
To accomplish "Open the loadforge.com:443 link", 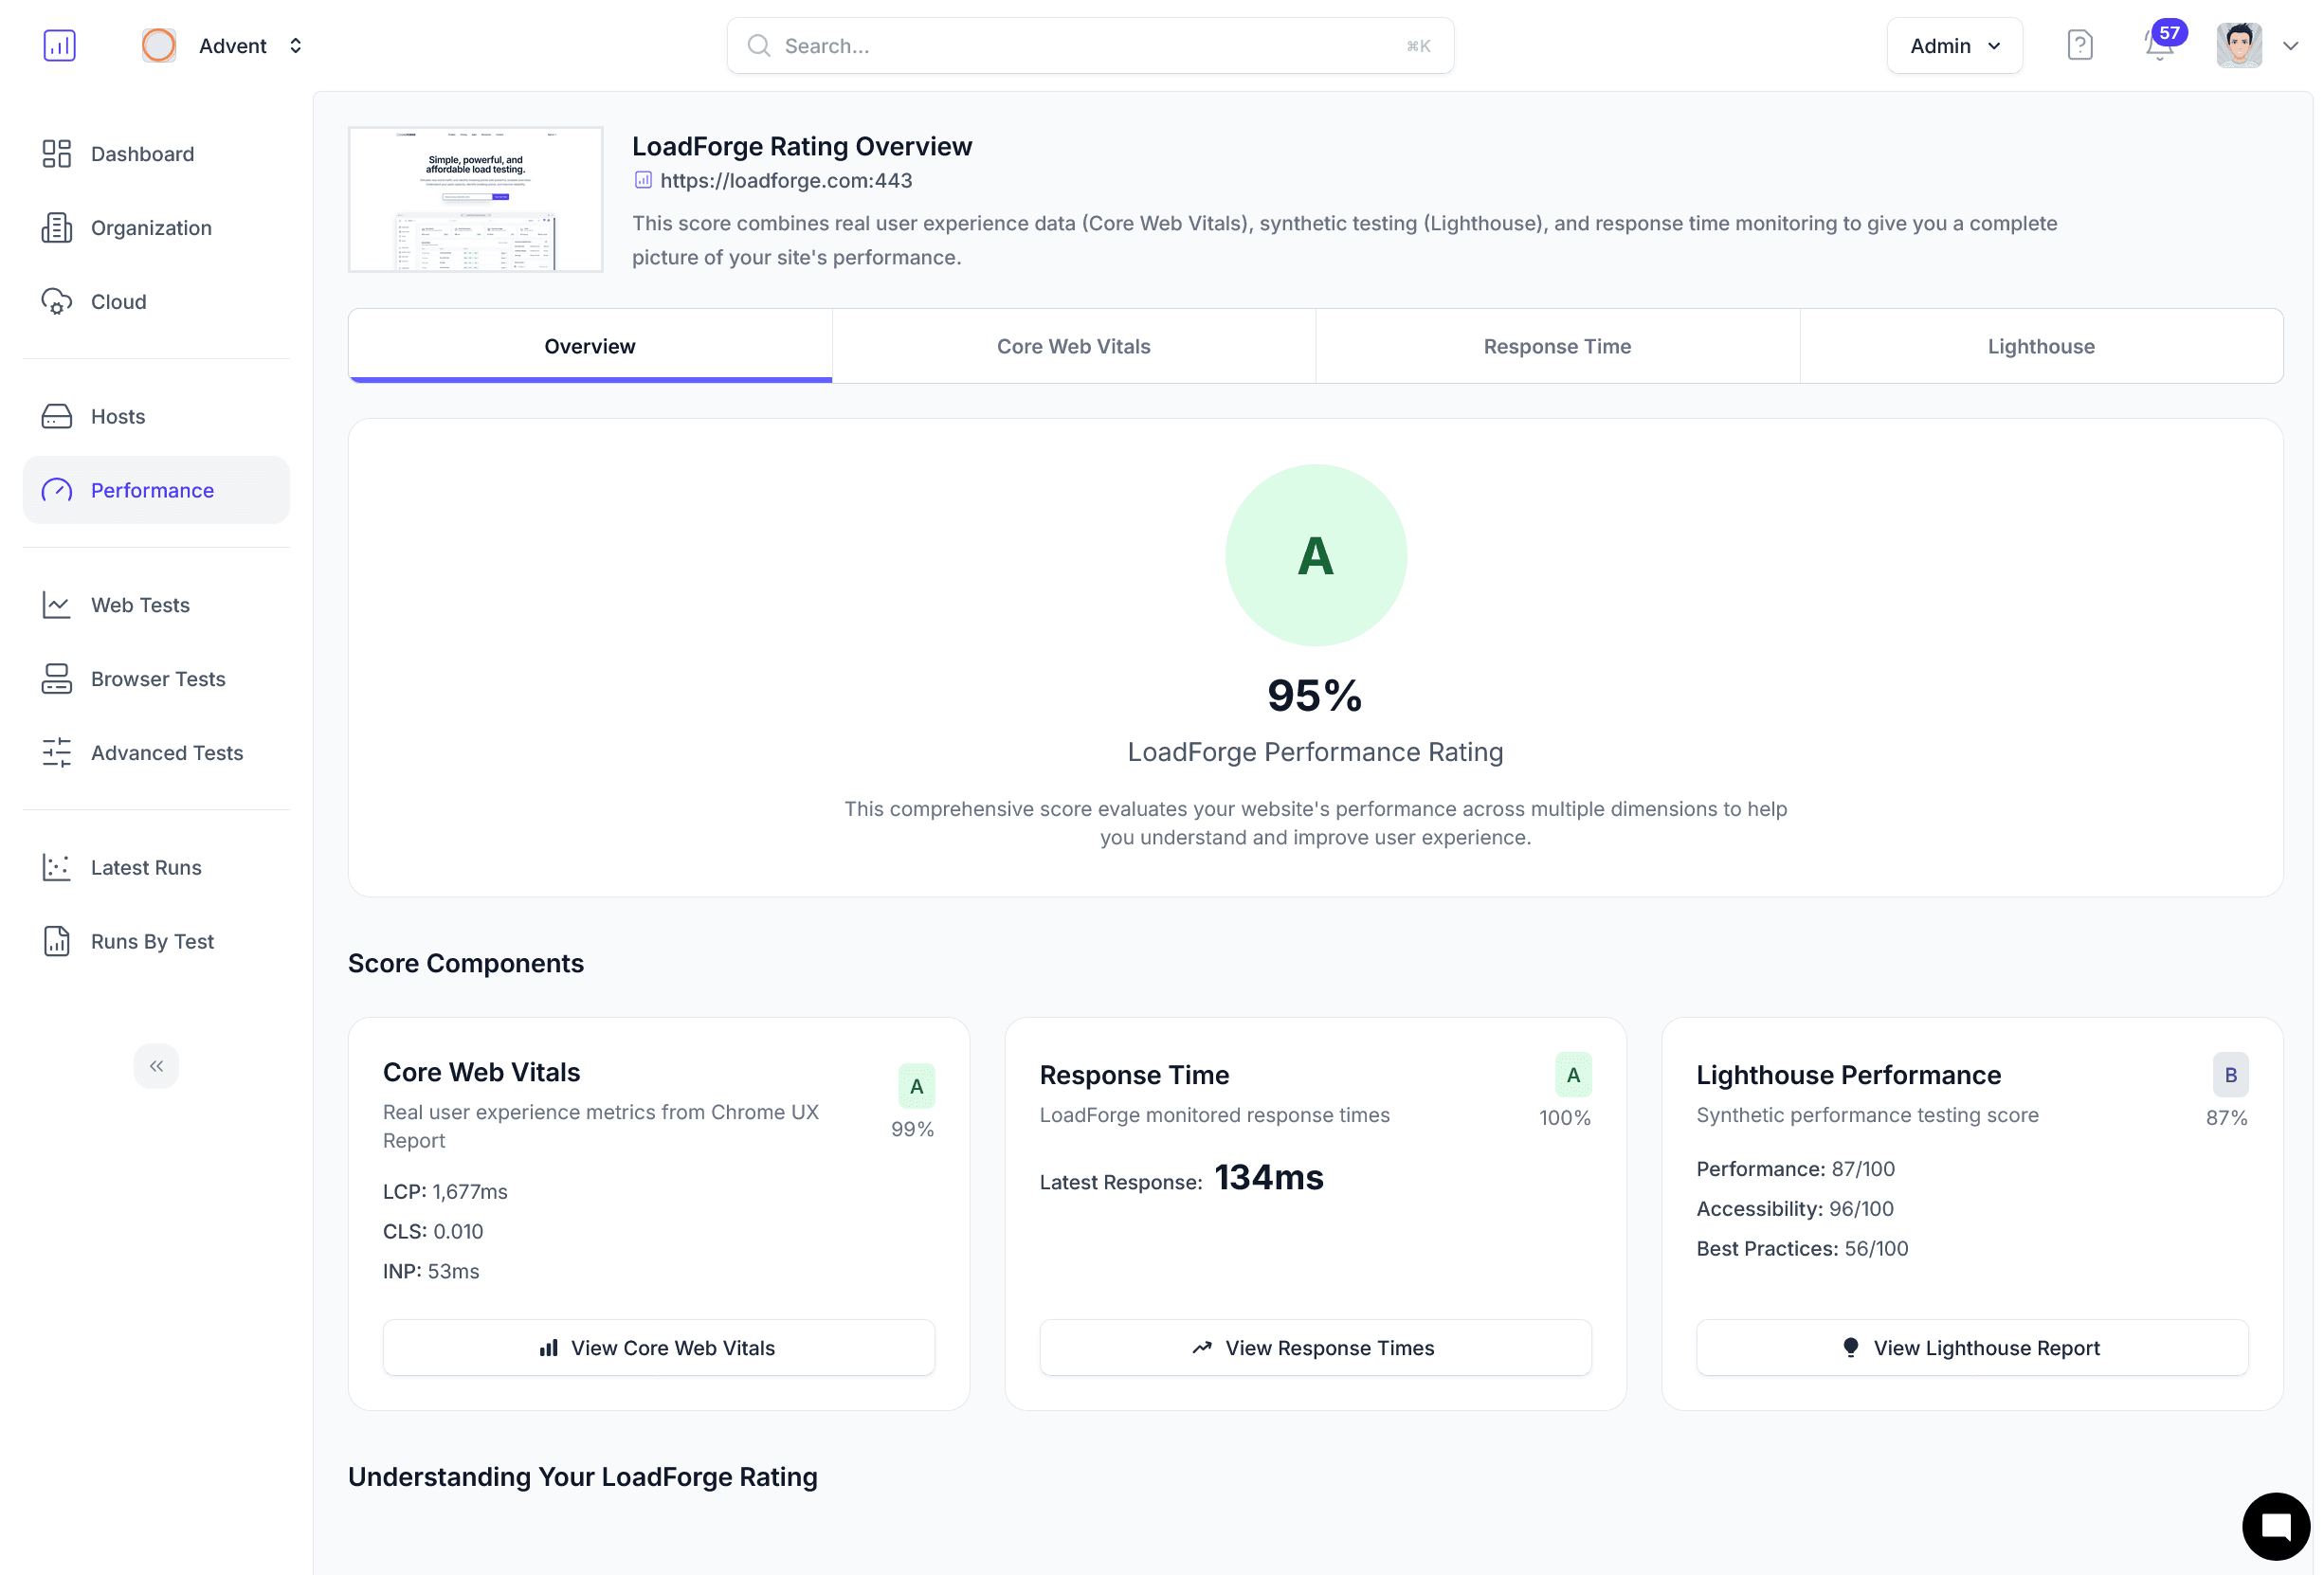I will point(786,180).
